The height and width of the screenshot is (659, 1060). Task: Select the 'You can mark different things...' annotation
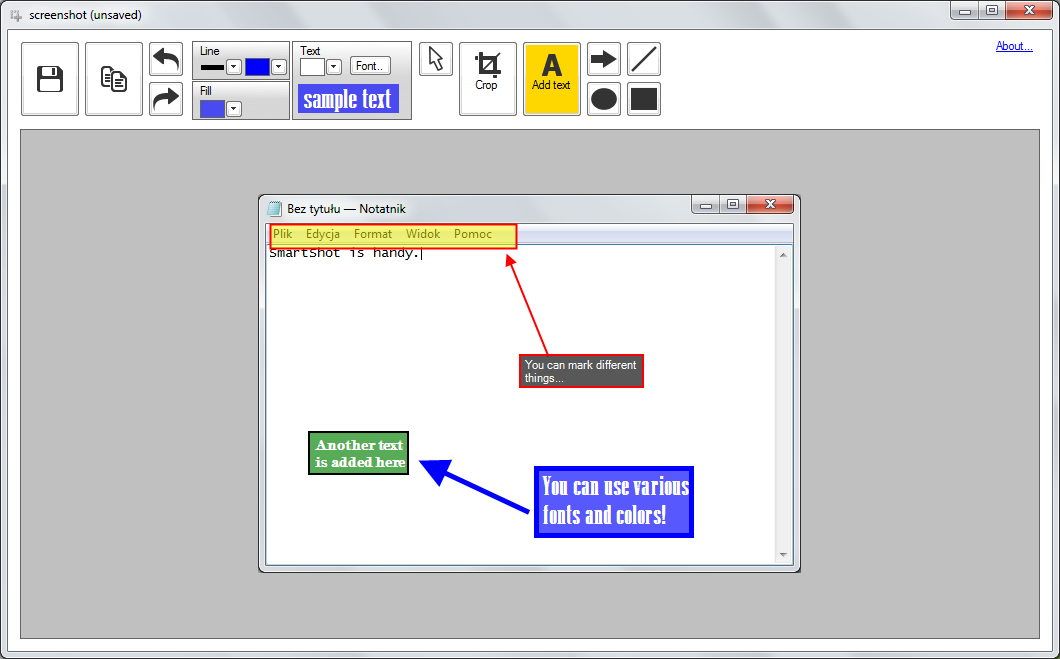pyautogui.click(x=581, y=371)
